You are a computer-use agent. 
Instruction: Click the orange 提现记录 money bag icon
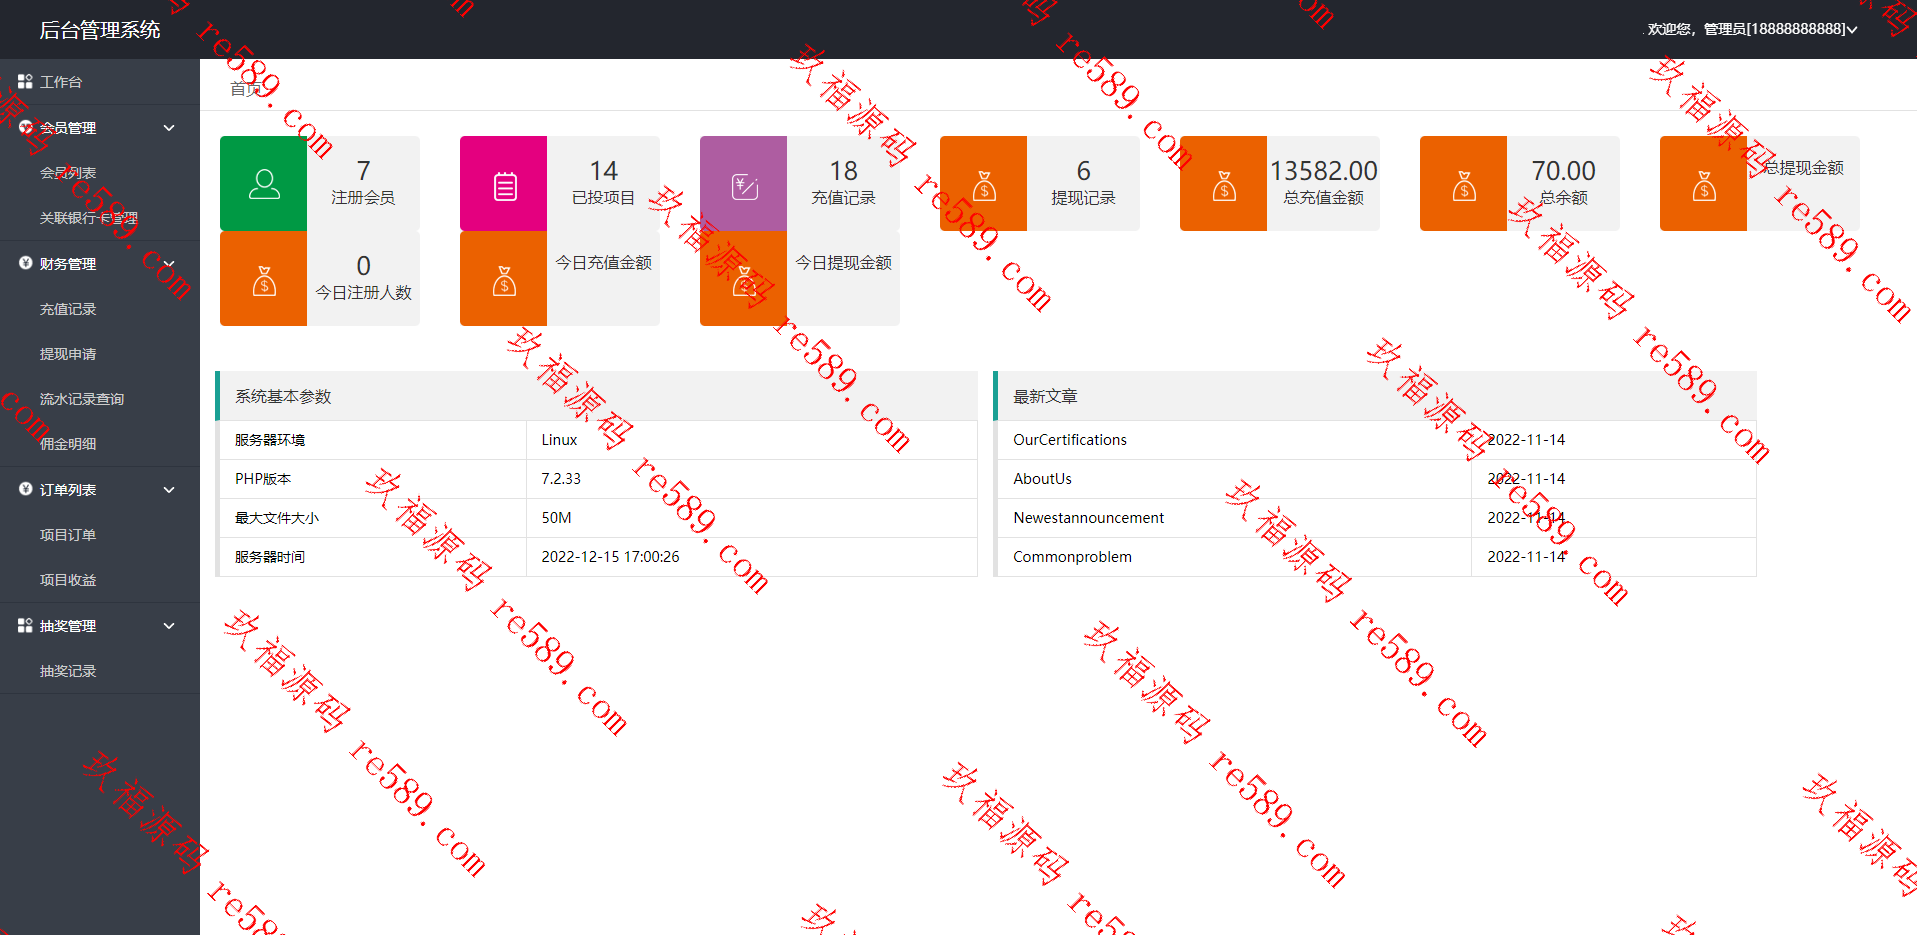coord(984,184)
